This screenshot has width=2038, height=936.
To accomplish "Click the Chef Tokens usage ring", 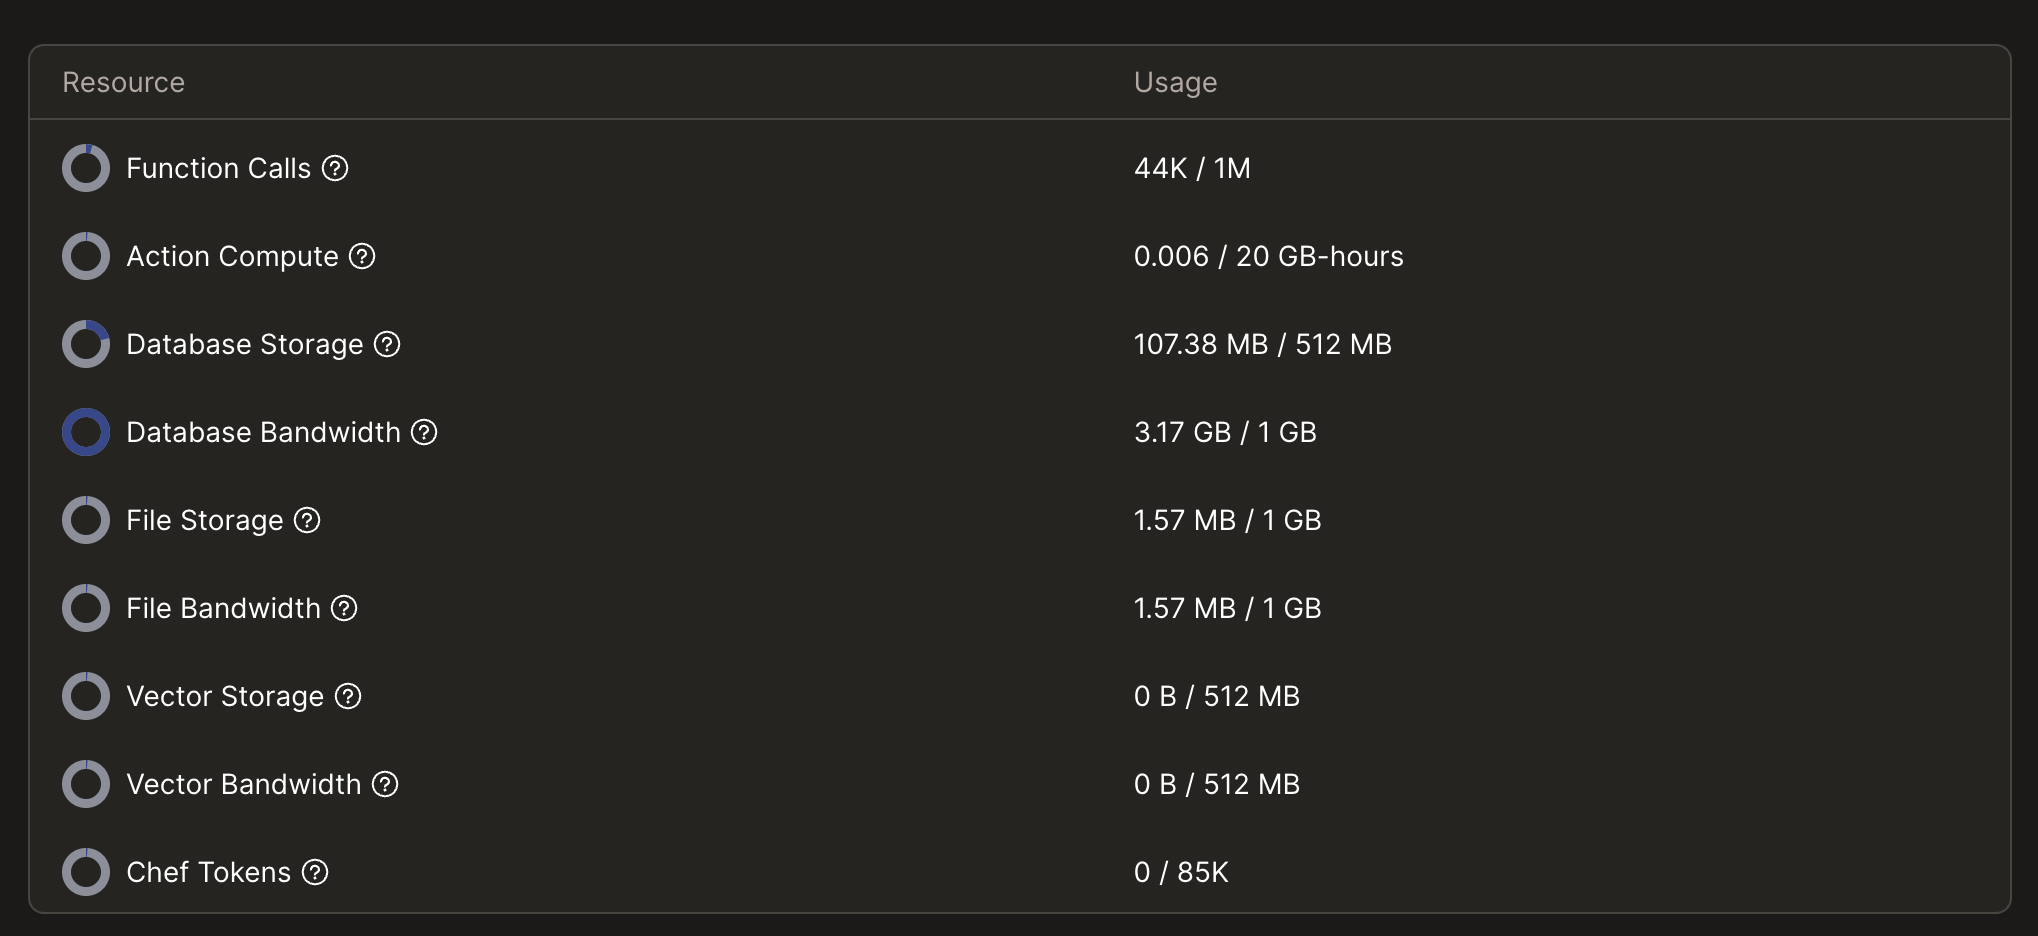I will [x=86, y=872].
